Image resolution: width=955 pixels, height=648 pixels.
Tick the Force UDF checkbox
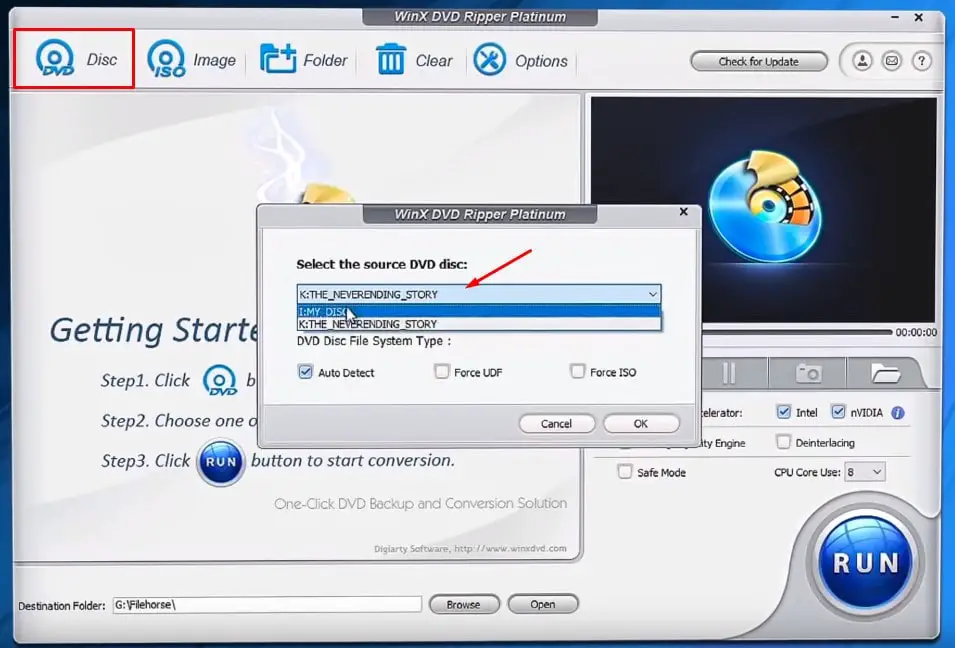pos(442,371)
